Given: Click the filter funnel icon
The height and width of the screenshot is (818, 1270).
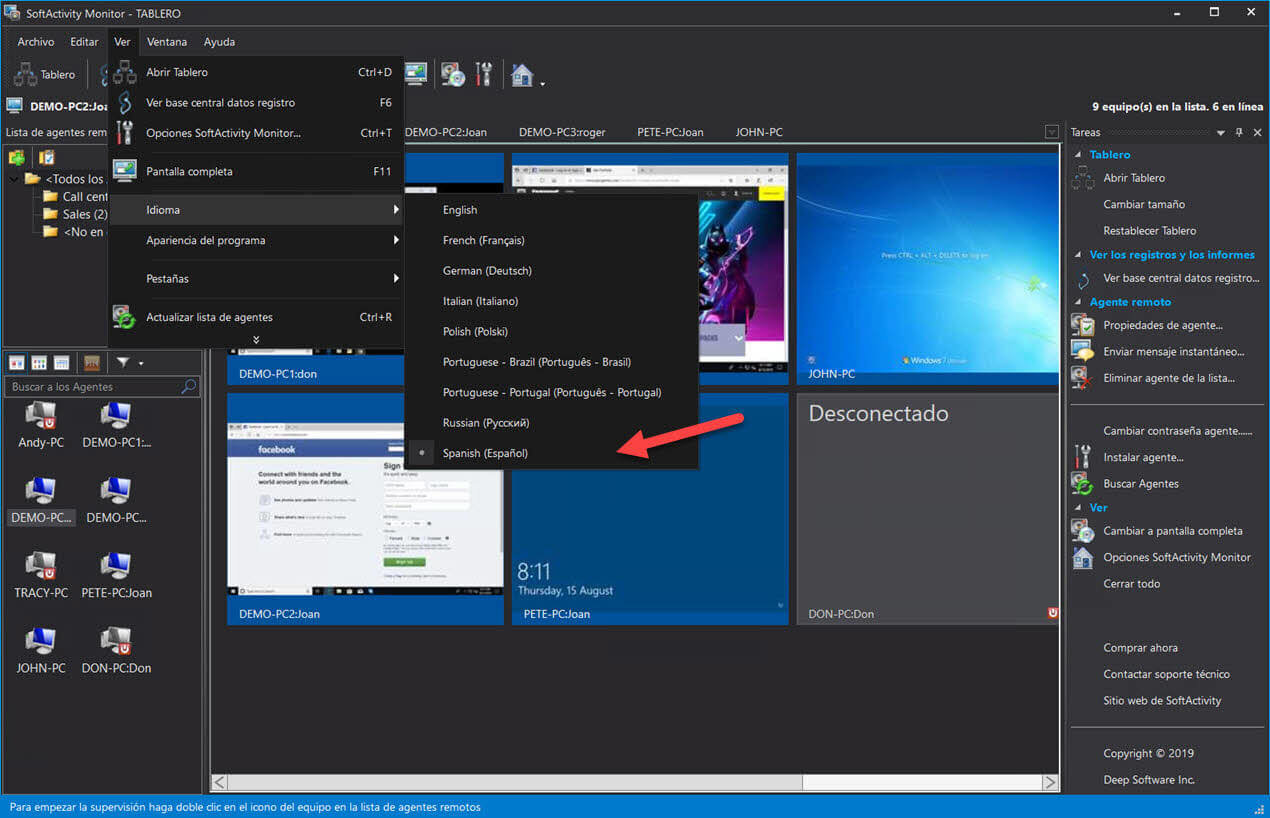Looking at the screenshot, I should (123, 362).
